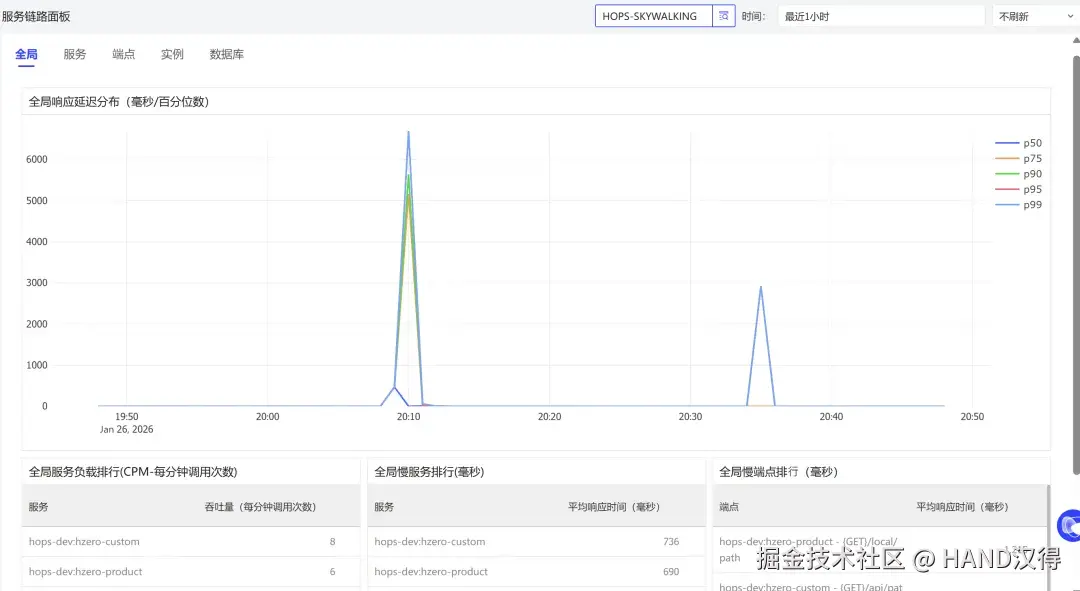Toggle the p90 legend series
This screenshot has height=591, width=1080.
pyautogui.click(x=1019, y=174)
